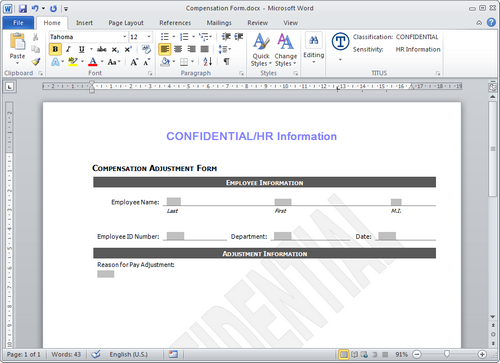Click the Increase Indent icon

click(239, 36)
